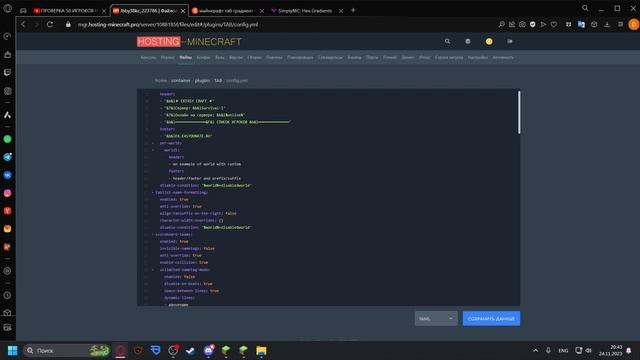Image resolution: width=640 pixels, height=360 pixels.
Task: Click the 'header:' line in editor
Action: coord(167,94)
